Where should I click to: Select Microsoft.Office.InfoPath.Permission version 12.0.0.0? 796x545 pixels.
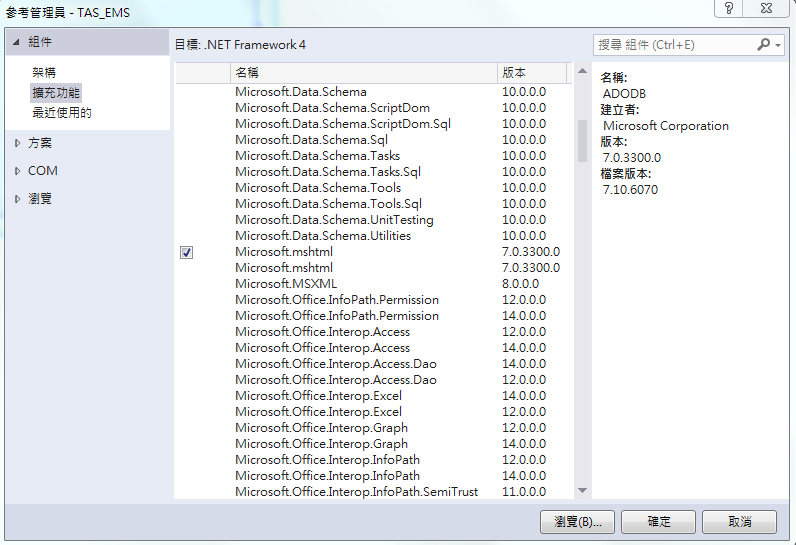click(374, 300)
